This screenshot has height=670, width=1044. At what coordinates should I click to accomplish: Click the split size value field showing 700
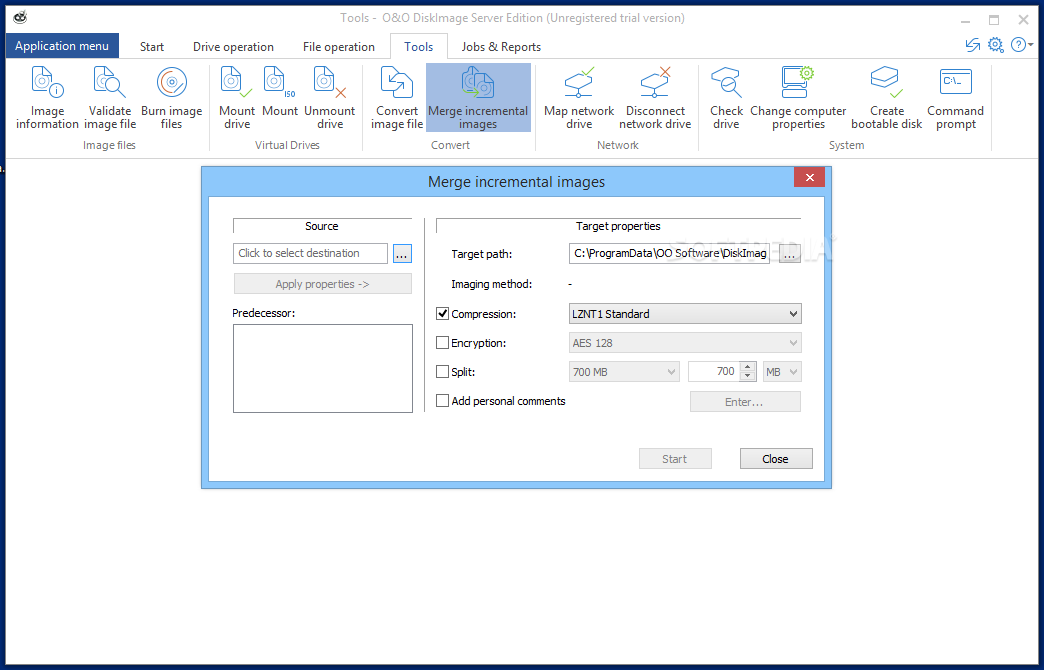click(x=714, y=372)
